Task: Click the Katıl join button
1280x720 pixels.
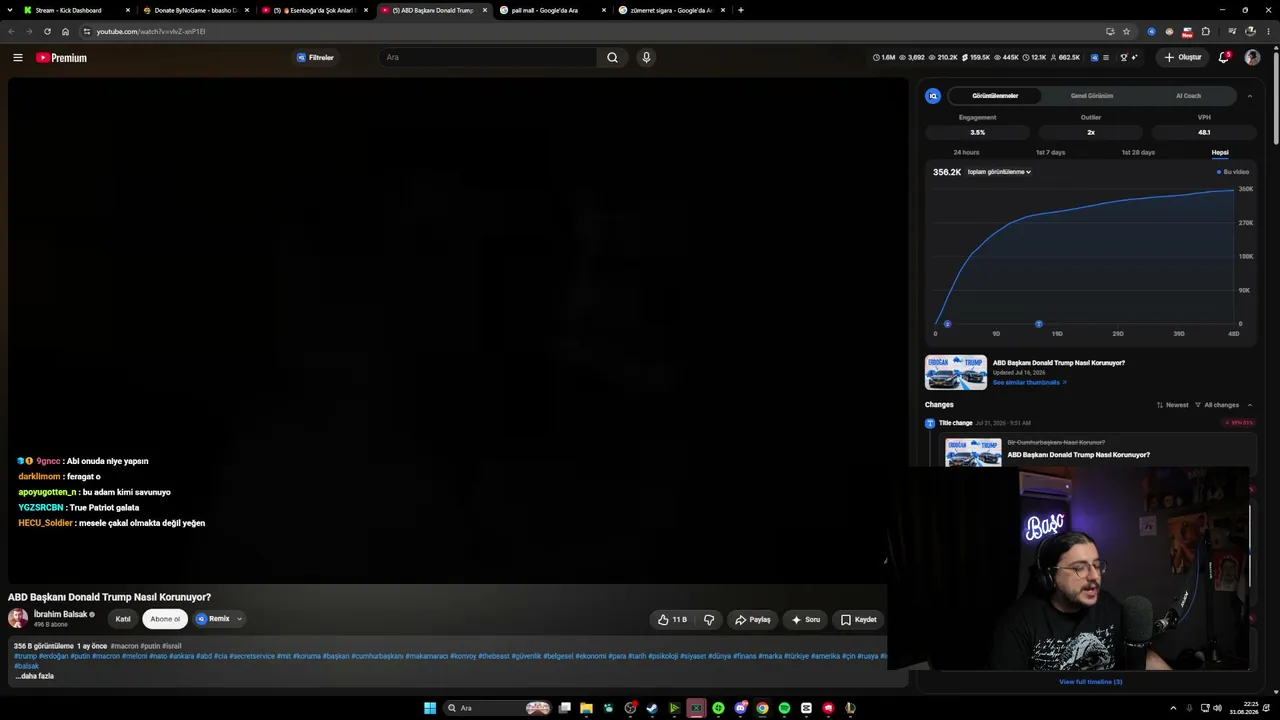Action: tap(123, 619)
